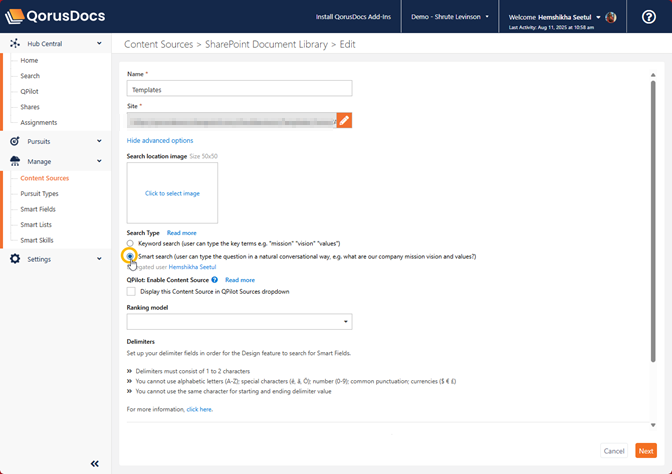Open the help question mark icon in header

point(648,17)
